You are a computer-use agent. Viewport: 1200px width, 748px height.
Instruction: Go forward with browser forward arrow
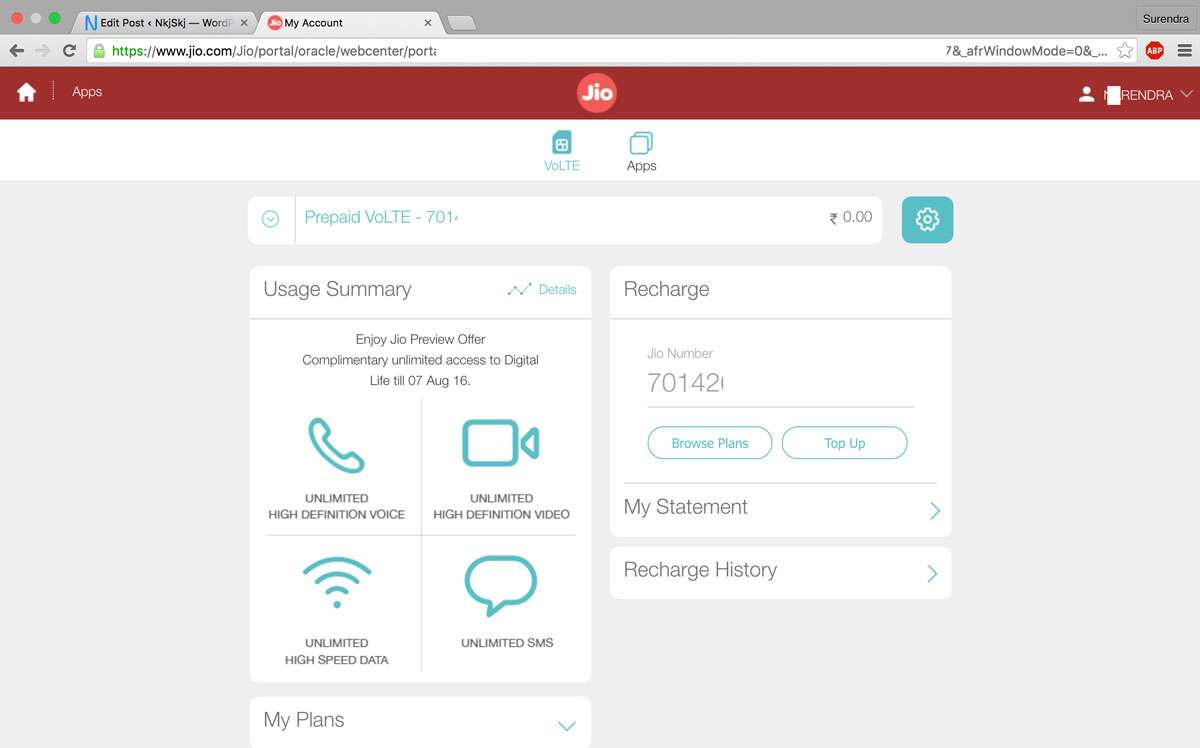click(42, 50)
